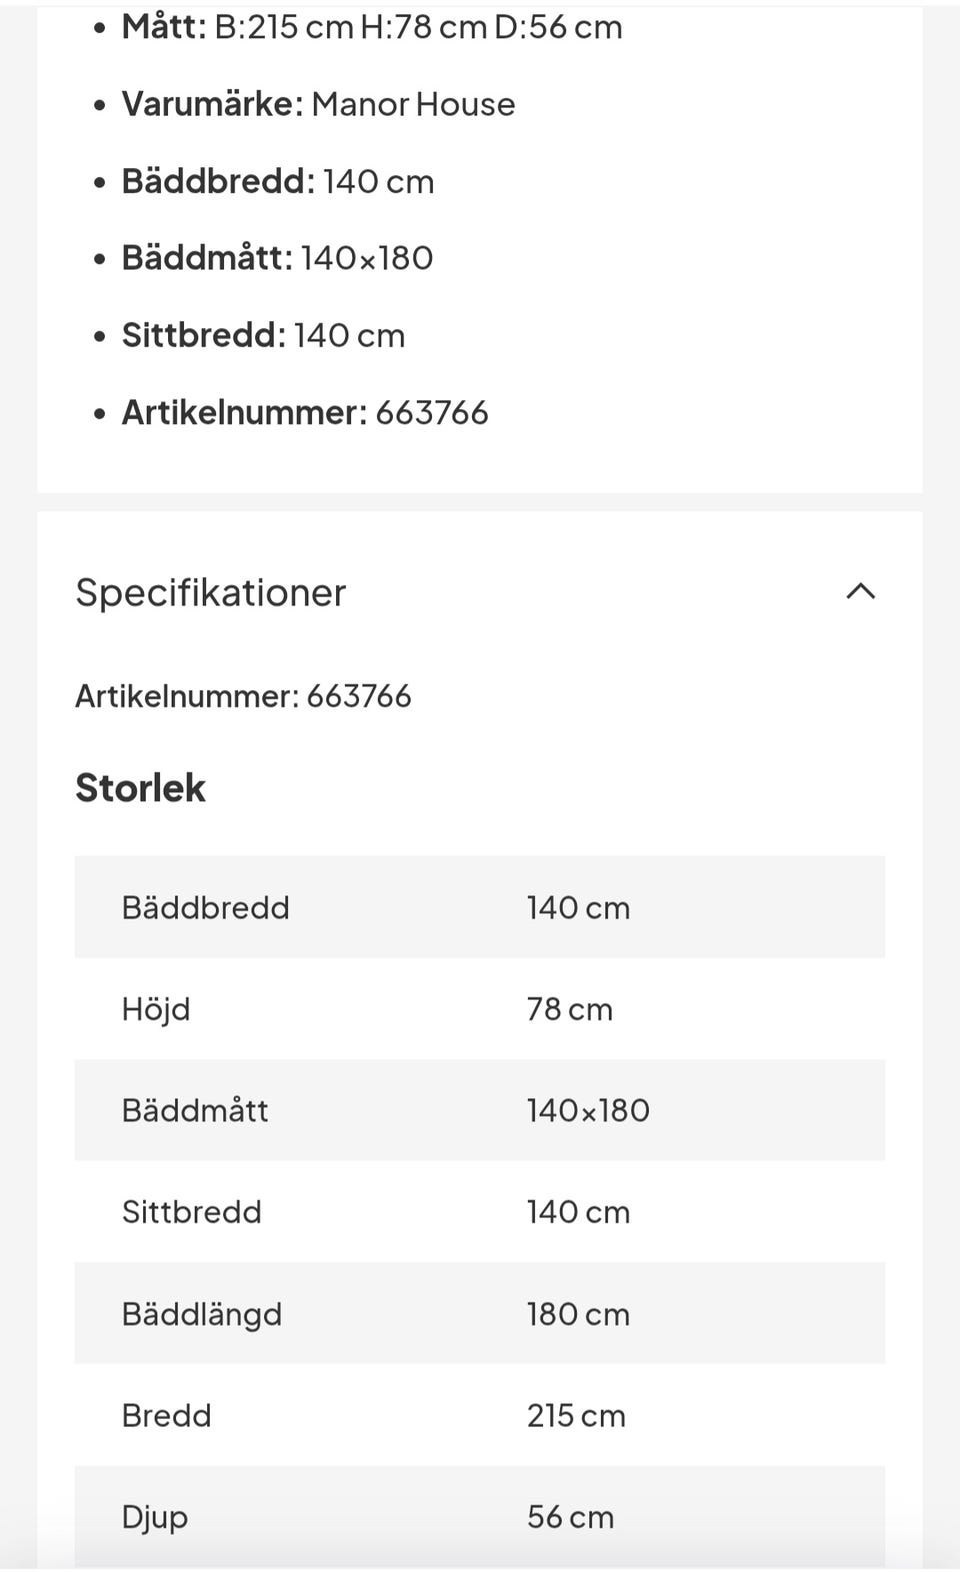Select the Mått bullet with dimensions

click(372, 27)
